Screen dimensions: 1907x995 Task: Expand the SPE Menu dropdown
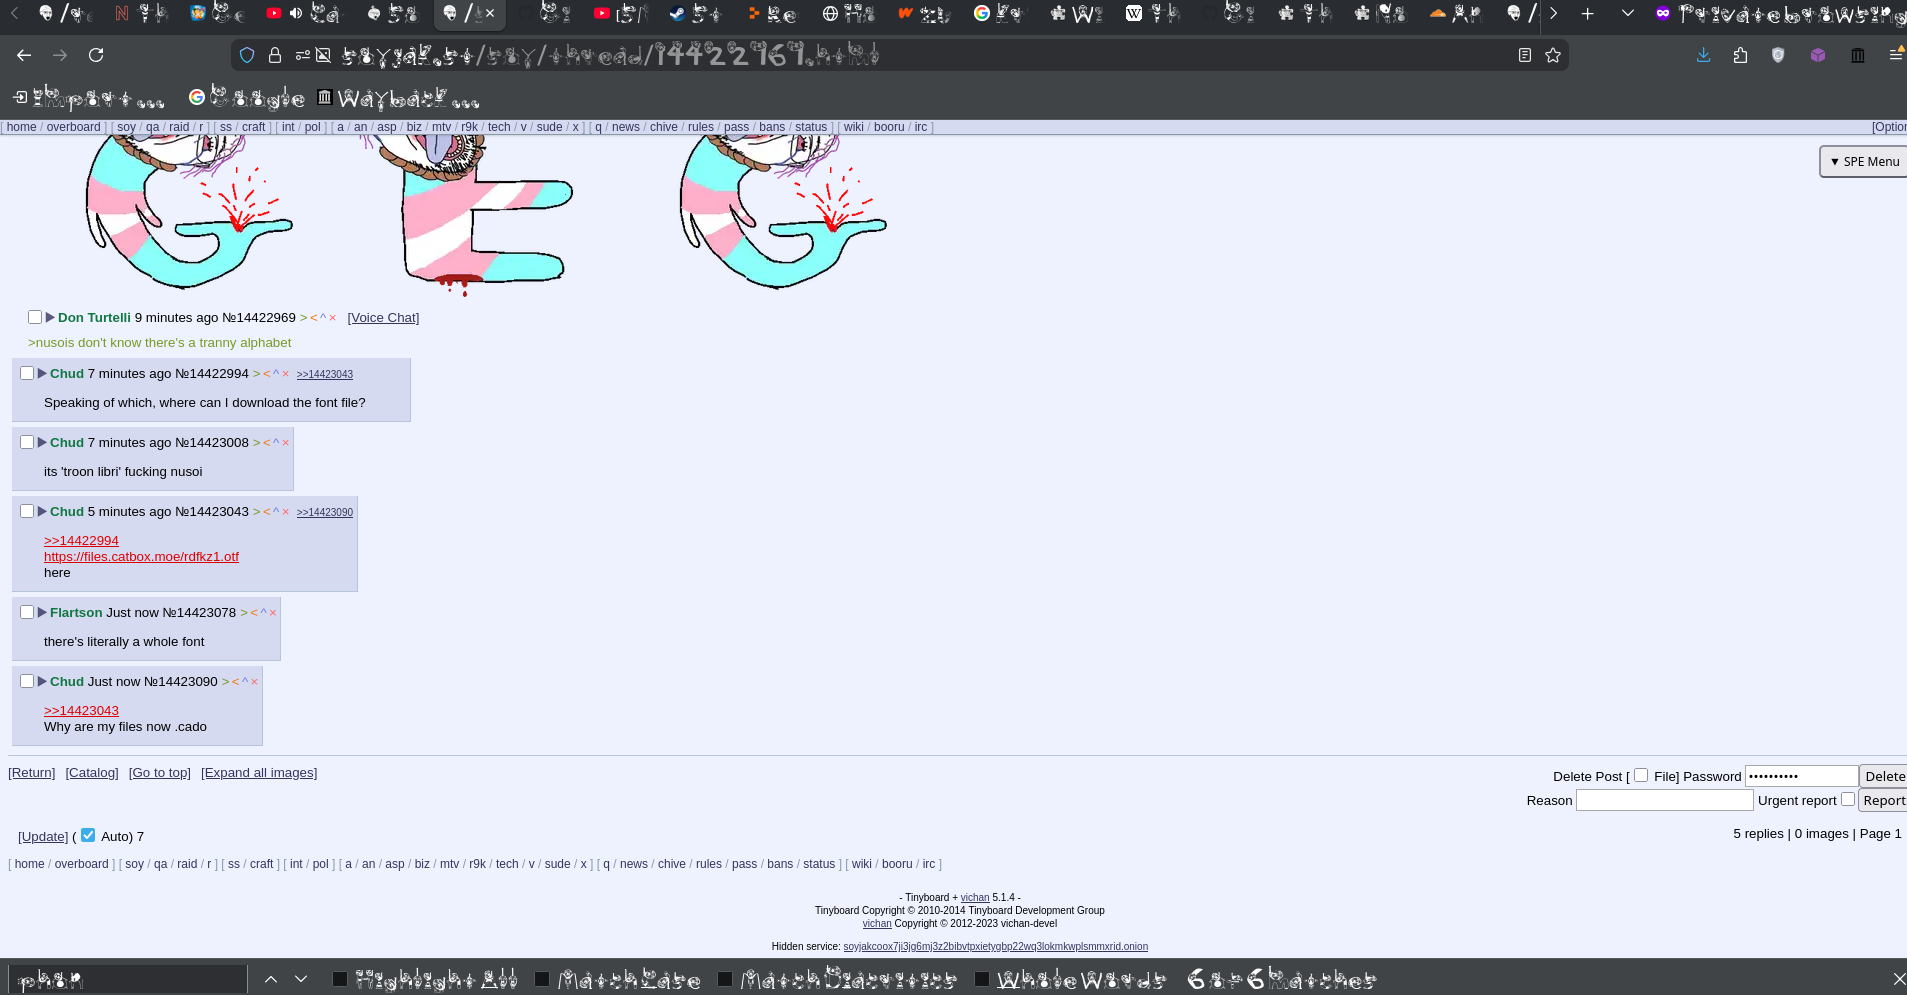[x=1864, y=161]
